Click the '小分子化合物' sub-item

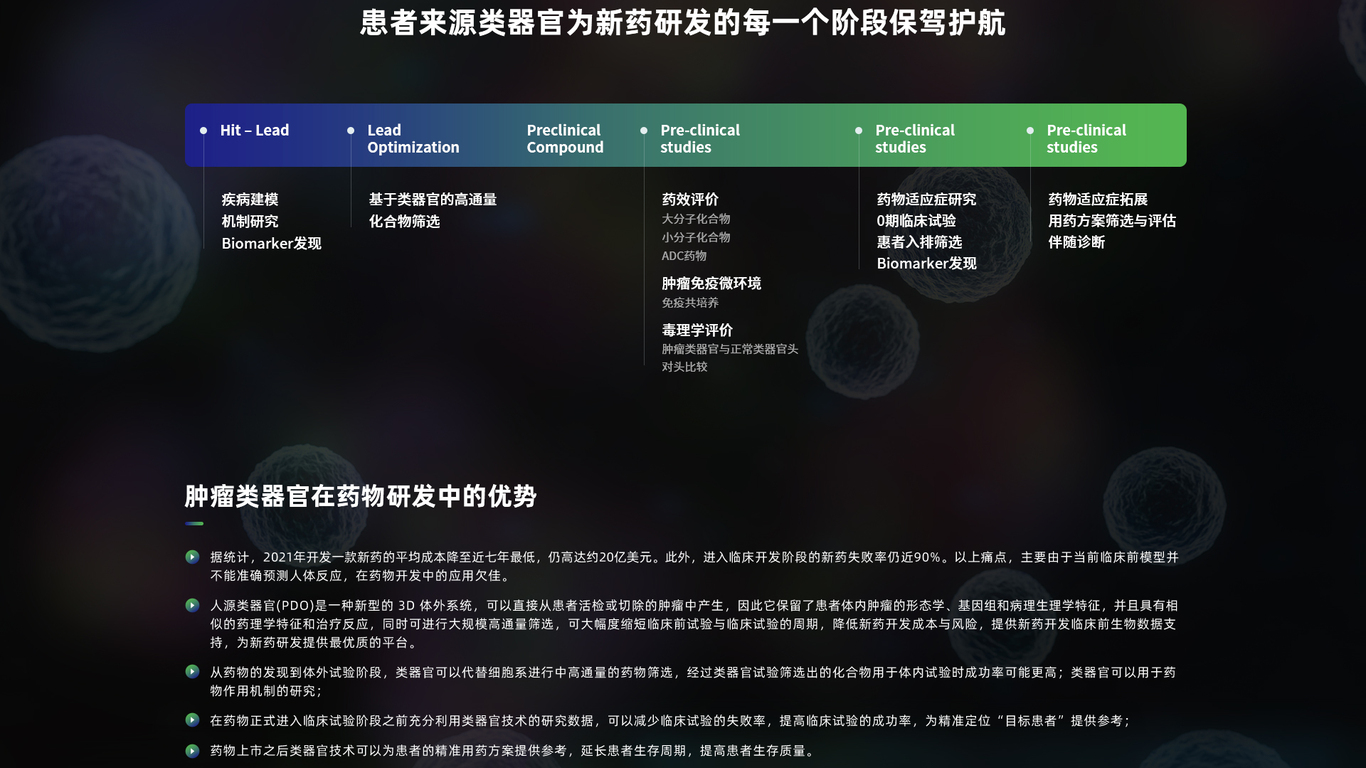[x=696, y=238]
